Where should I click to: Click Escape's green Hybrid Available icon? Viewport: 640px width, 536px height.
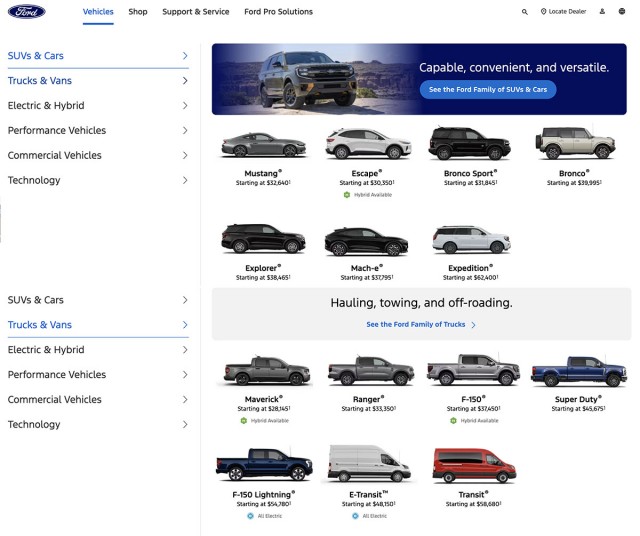point(347,195)
